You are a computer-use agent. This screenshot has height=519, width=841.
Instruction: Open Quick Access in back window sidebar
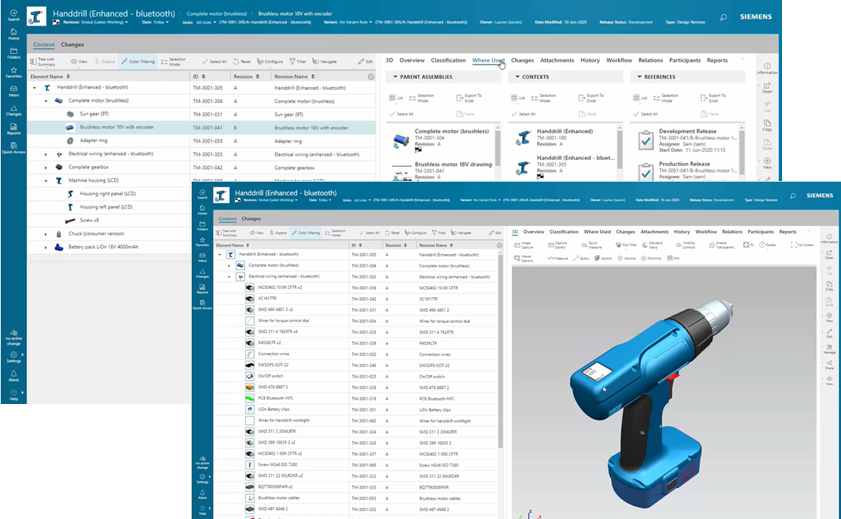click(x=13, y=148)
